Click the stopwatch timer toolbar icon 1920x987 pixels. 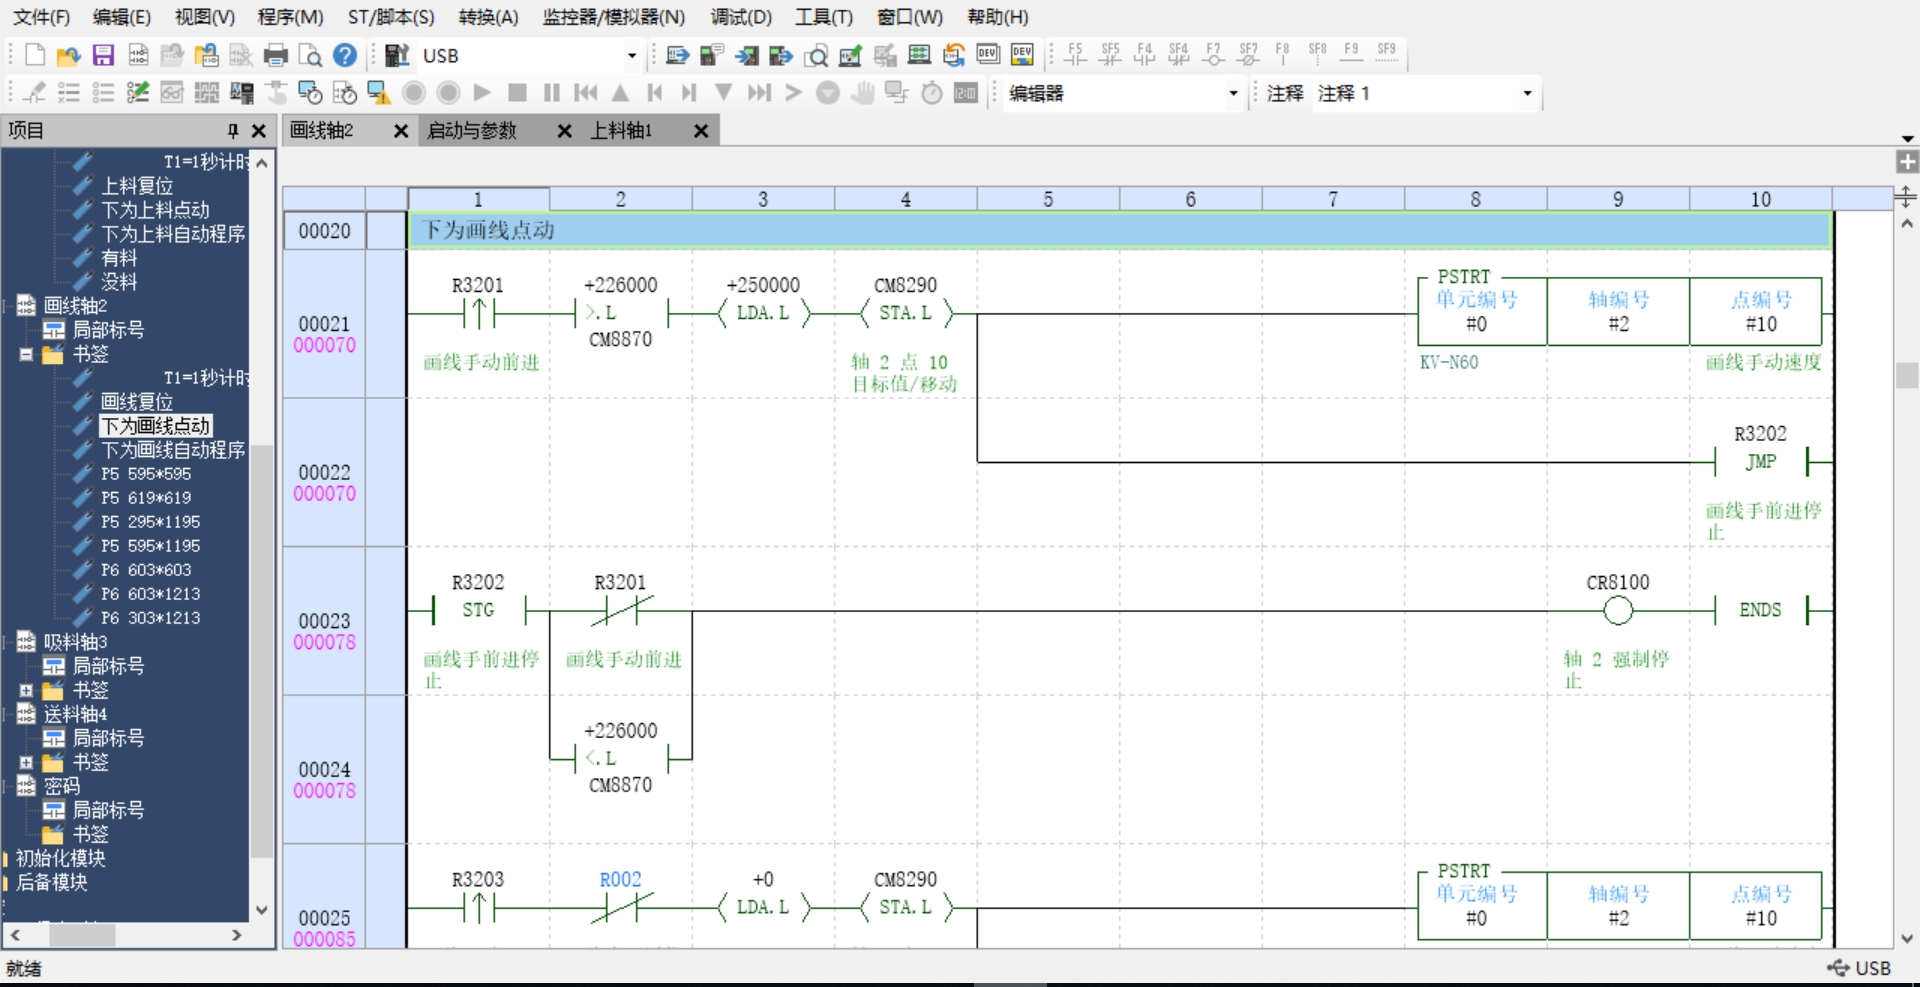[x=931, y=93]
